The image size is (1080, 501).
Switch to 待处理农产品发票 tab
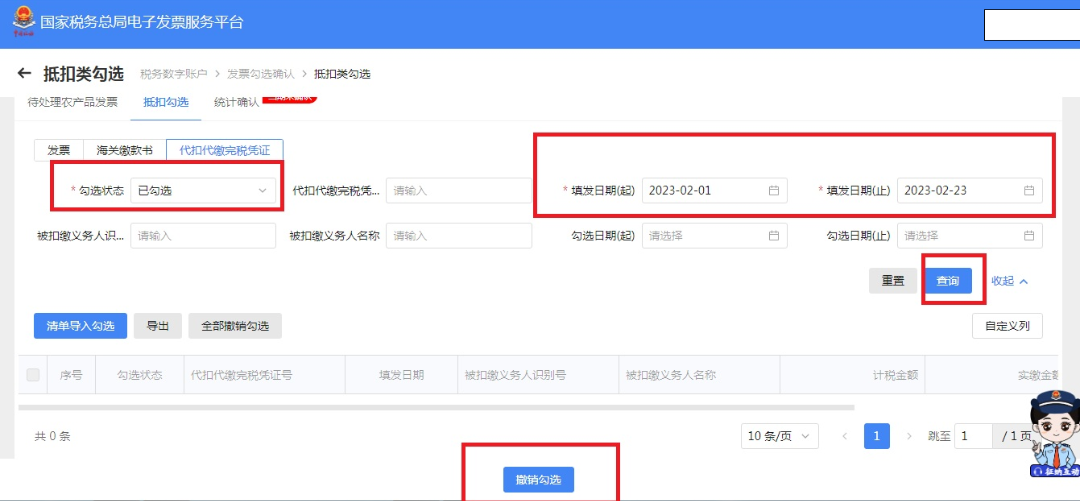72,102
